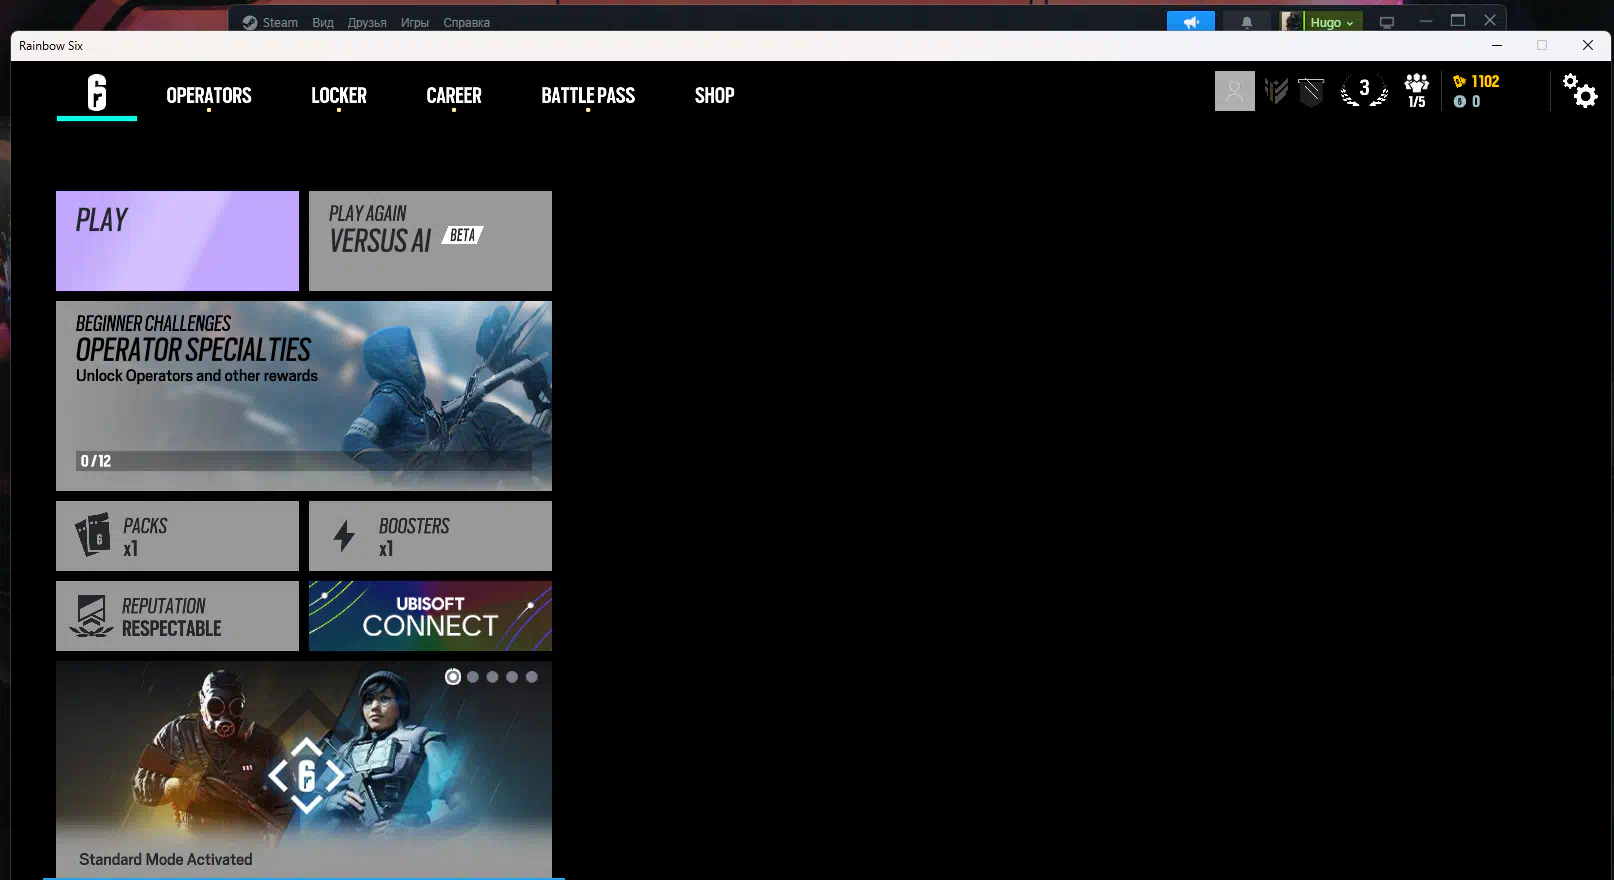This screenshot has height=880, width=1614.
Task: Switch to the third carousel dot
Action: coord(492,677)
